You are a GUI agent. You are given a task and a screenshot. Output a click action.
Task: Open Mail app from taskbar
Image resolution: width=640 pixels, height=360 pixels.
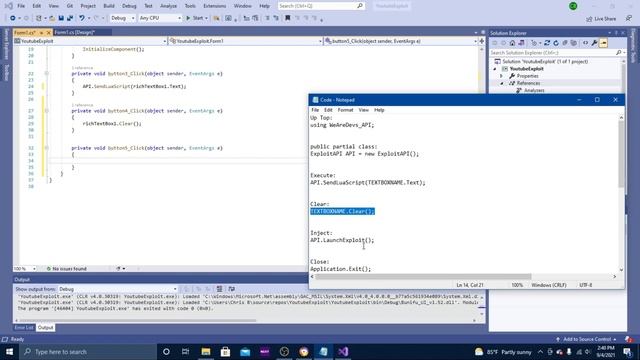(245, 351)
